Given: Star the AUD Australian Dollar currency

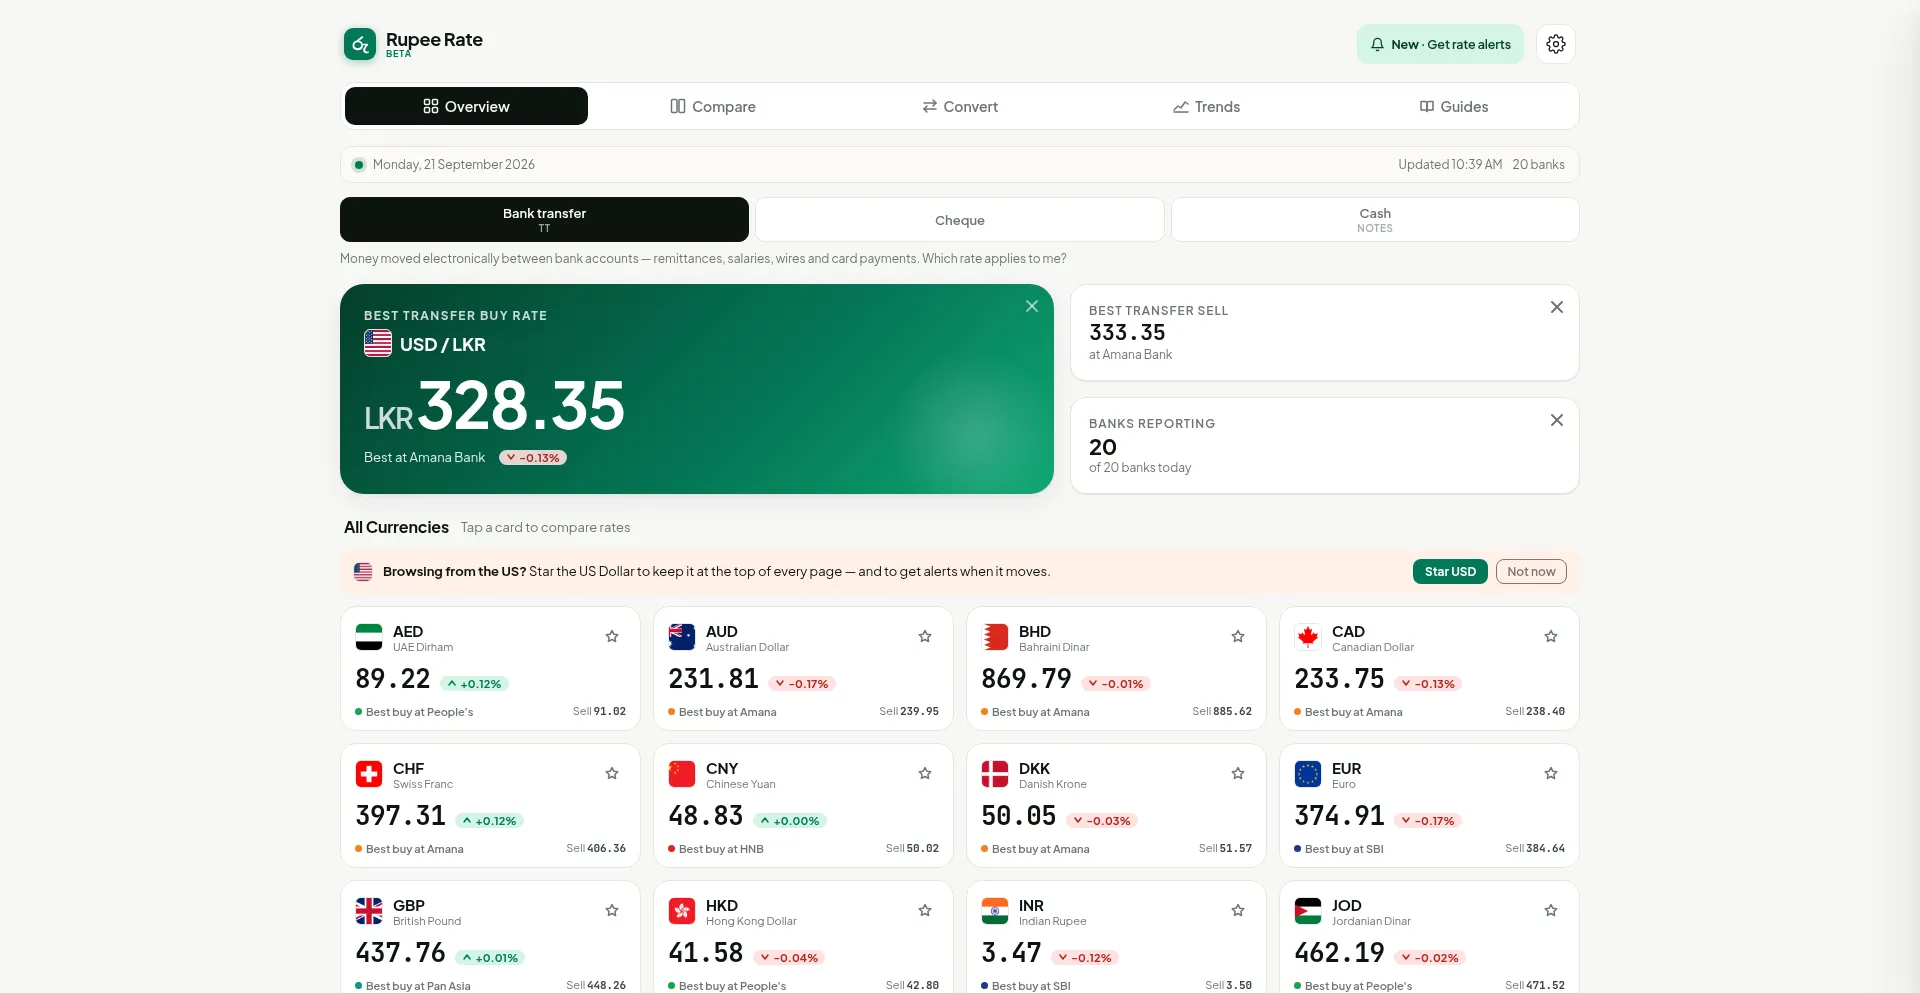Looking at the screenshot, I should point(925,636).
